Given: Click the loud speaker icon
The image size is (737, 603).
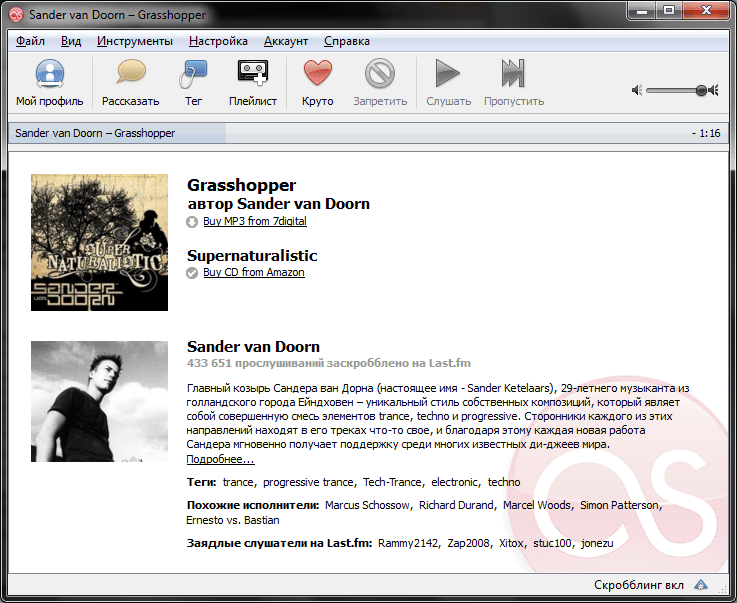Looking at the screenshot, I should [714, 90].
